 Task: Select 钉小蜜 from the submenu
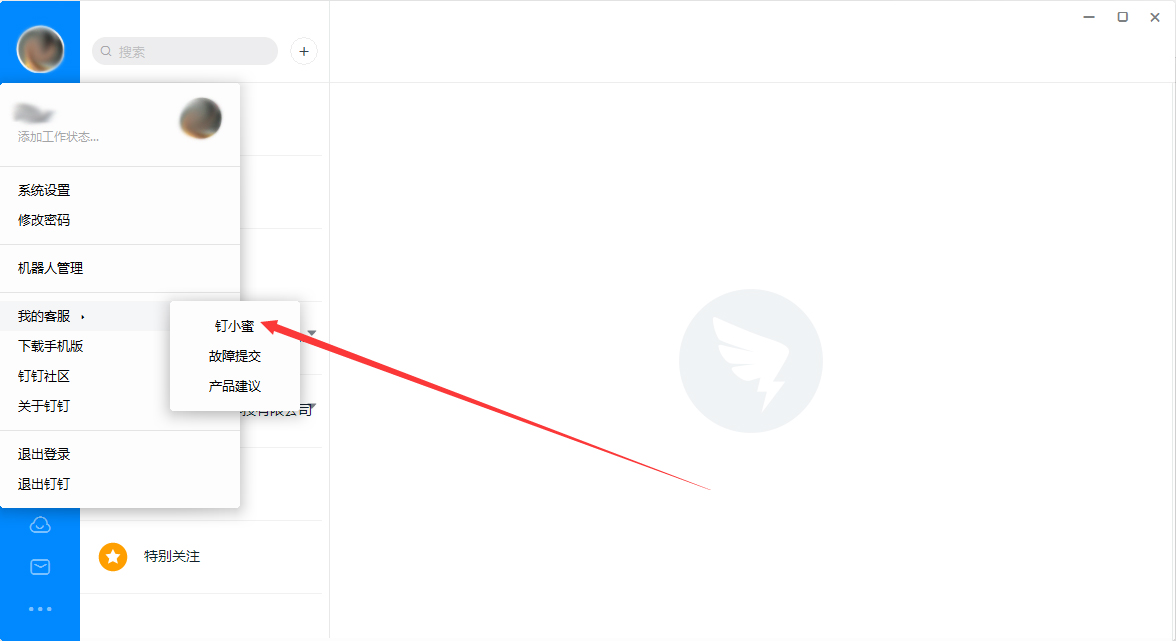[235, 326]
